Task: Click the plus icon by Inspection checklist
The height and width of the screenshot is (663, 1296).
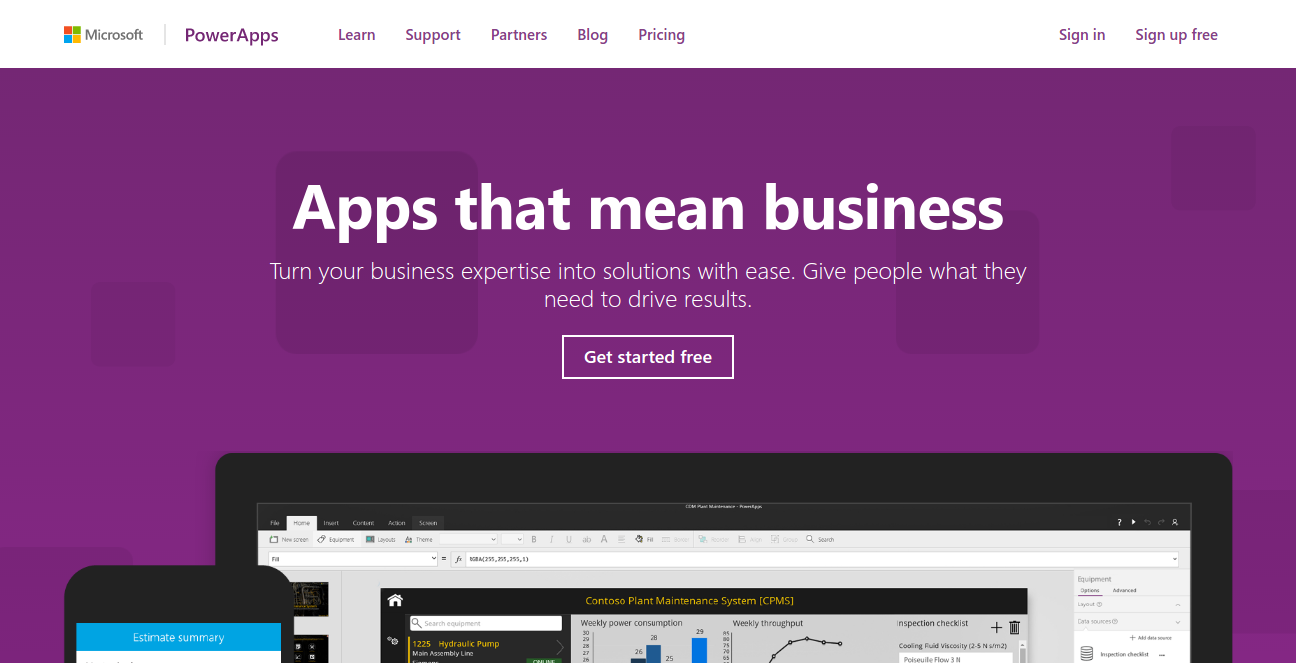Action: coord(996,627)
